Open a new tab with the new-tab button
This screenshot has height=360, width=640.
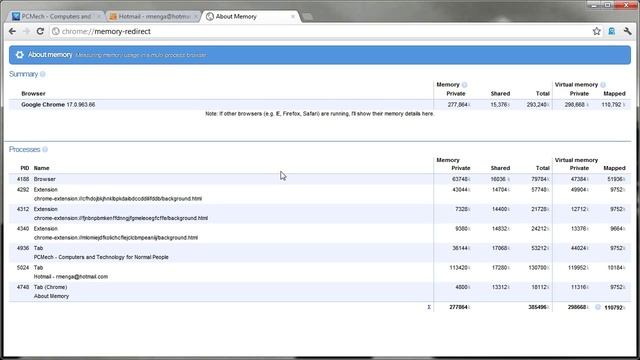click(307, 17)
